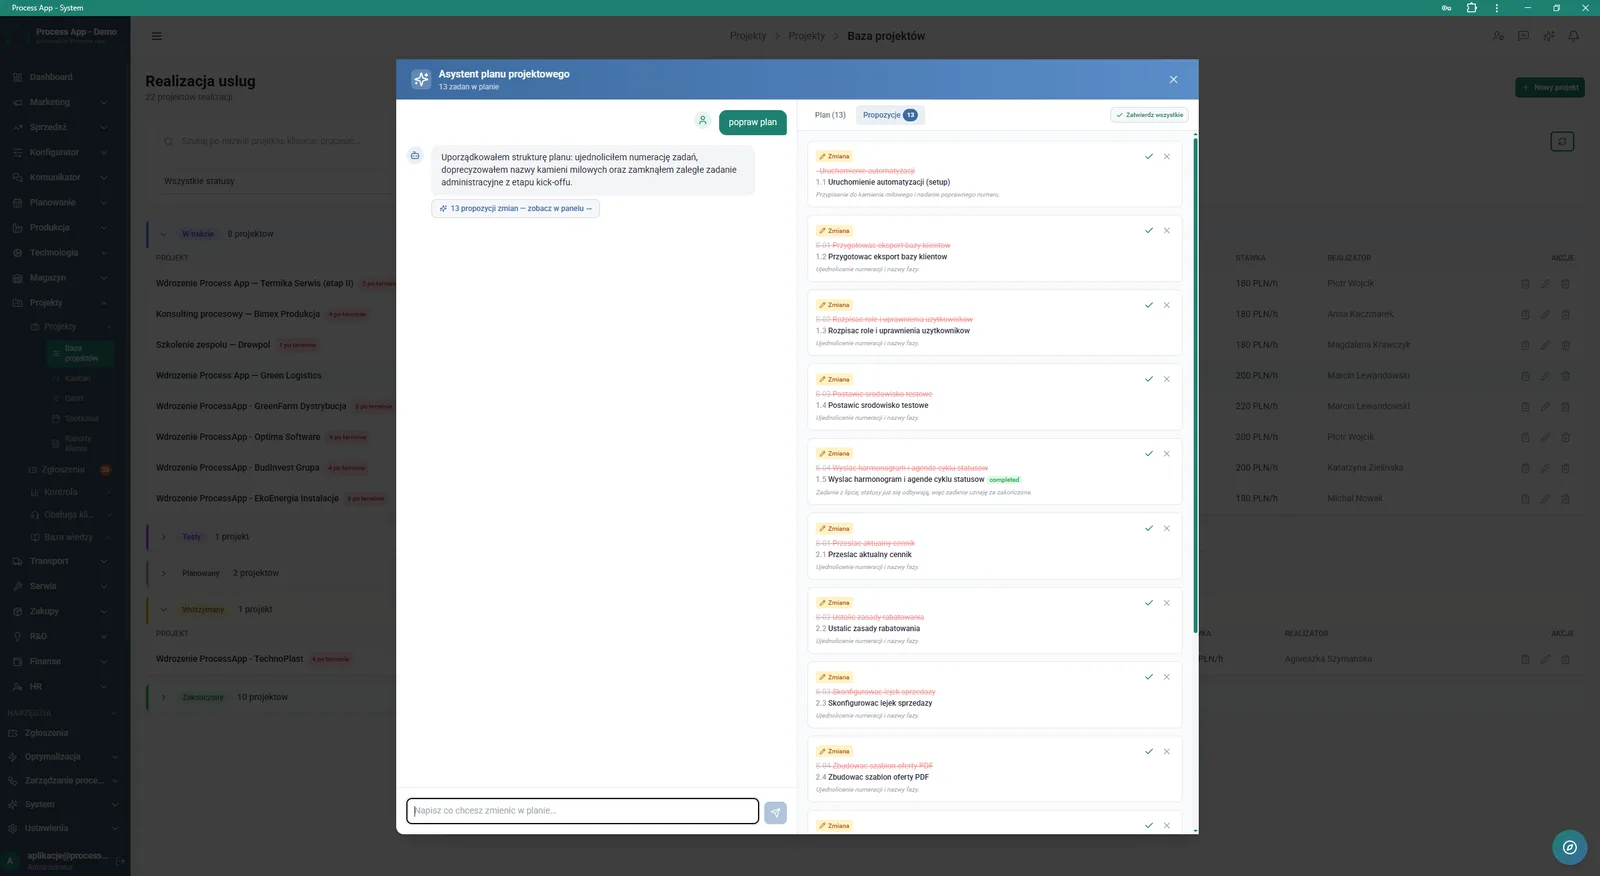The height and width of the screenshot is (876, 1600).
Task: Open '13 propozycji zmian — zobacz w panelu' link
Action: 516,209
